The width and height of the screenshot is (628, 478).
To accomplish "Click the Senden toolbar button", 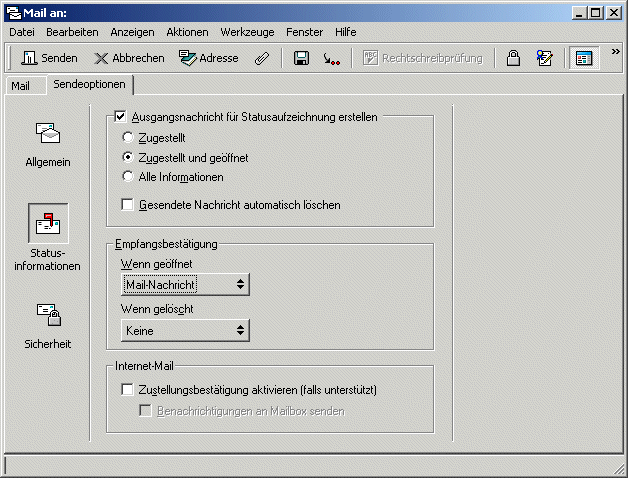I will 49,58.
